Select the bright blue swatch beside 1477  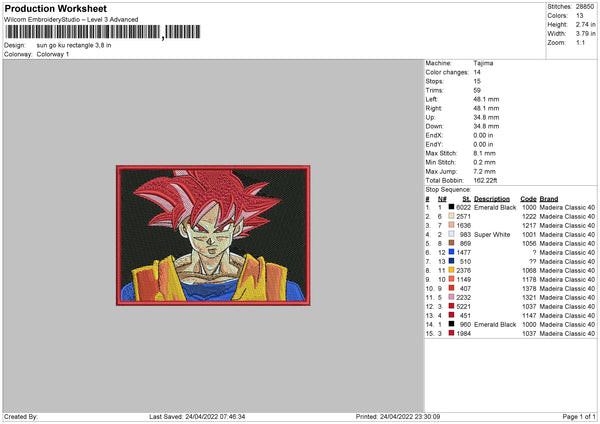point(451,252)
